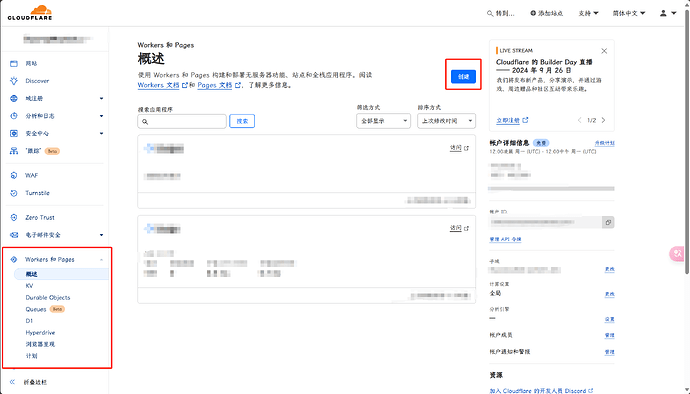The width and height of the screenshot is (690, 394).
Task: Go to next announcement with right chevron
Action: pyautogui.click(x=603, y=120)
